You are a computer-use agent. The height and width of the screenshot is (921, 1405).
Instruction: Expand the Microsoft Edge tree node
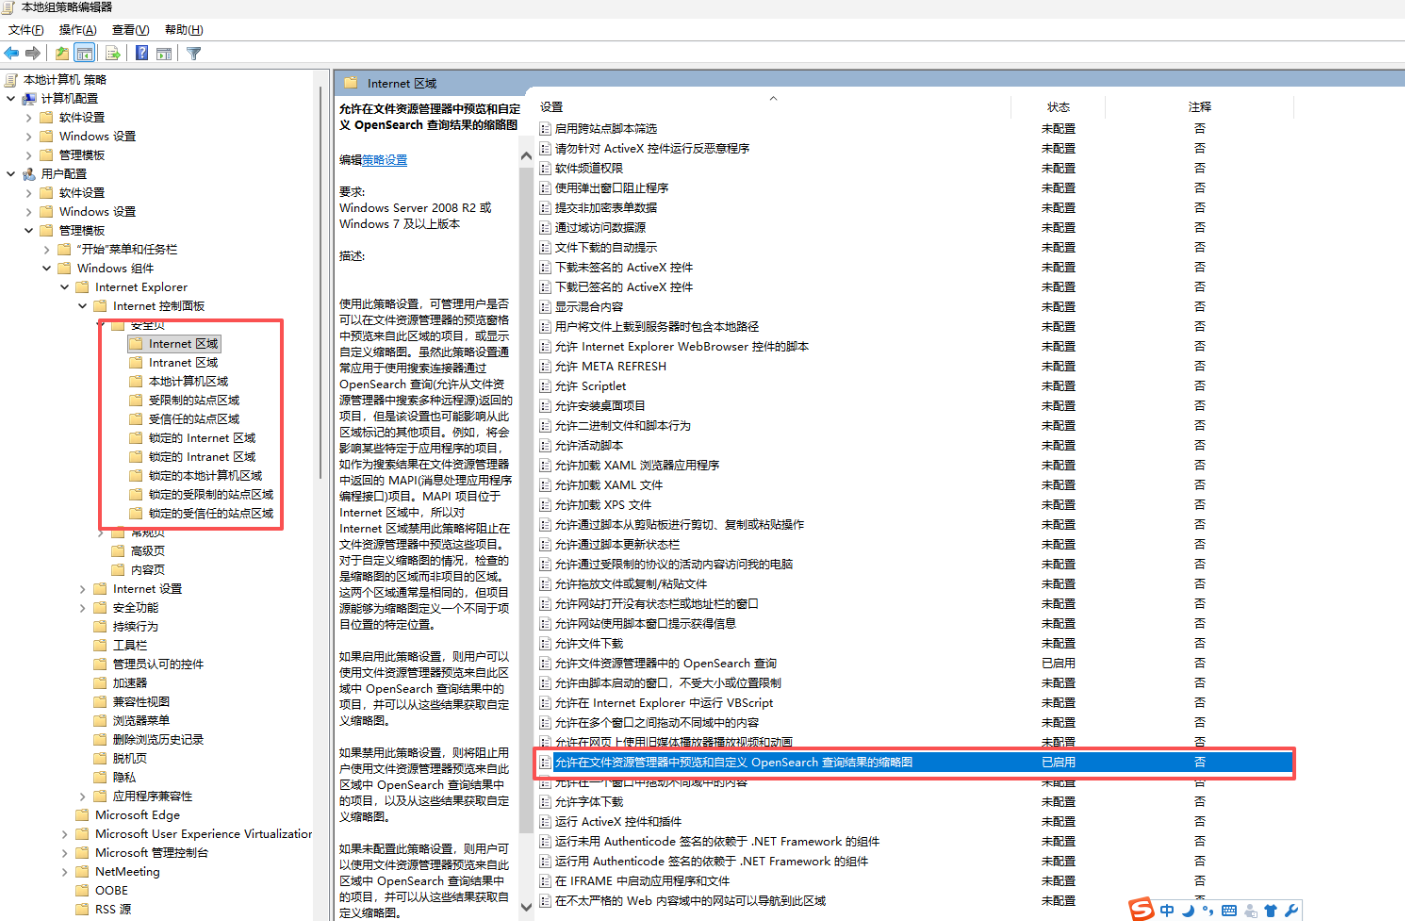point(65,815)
